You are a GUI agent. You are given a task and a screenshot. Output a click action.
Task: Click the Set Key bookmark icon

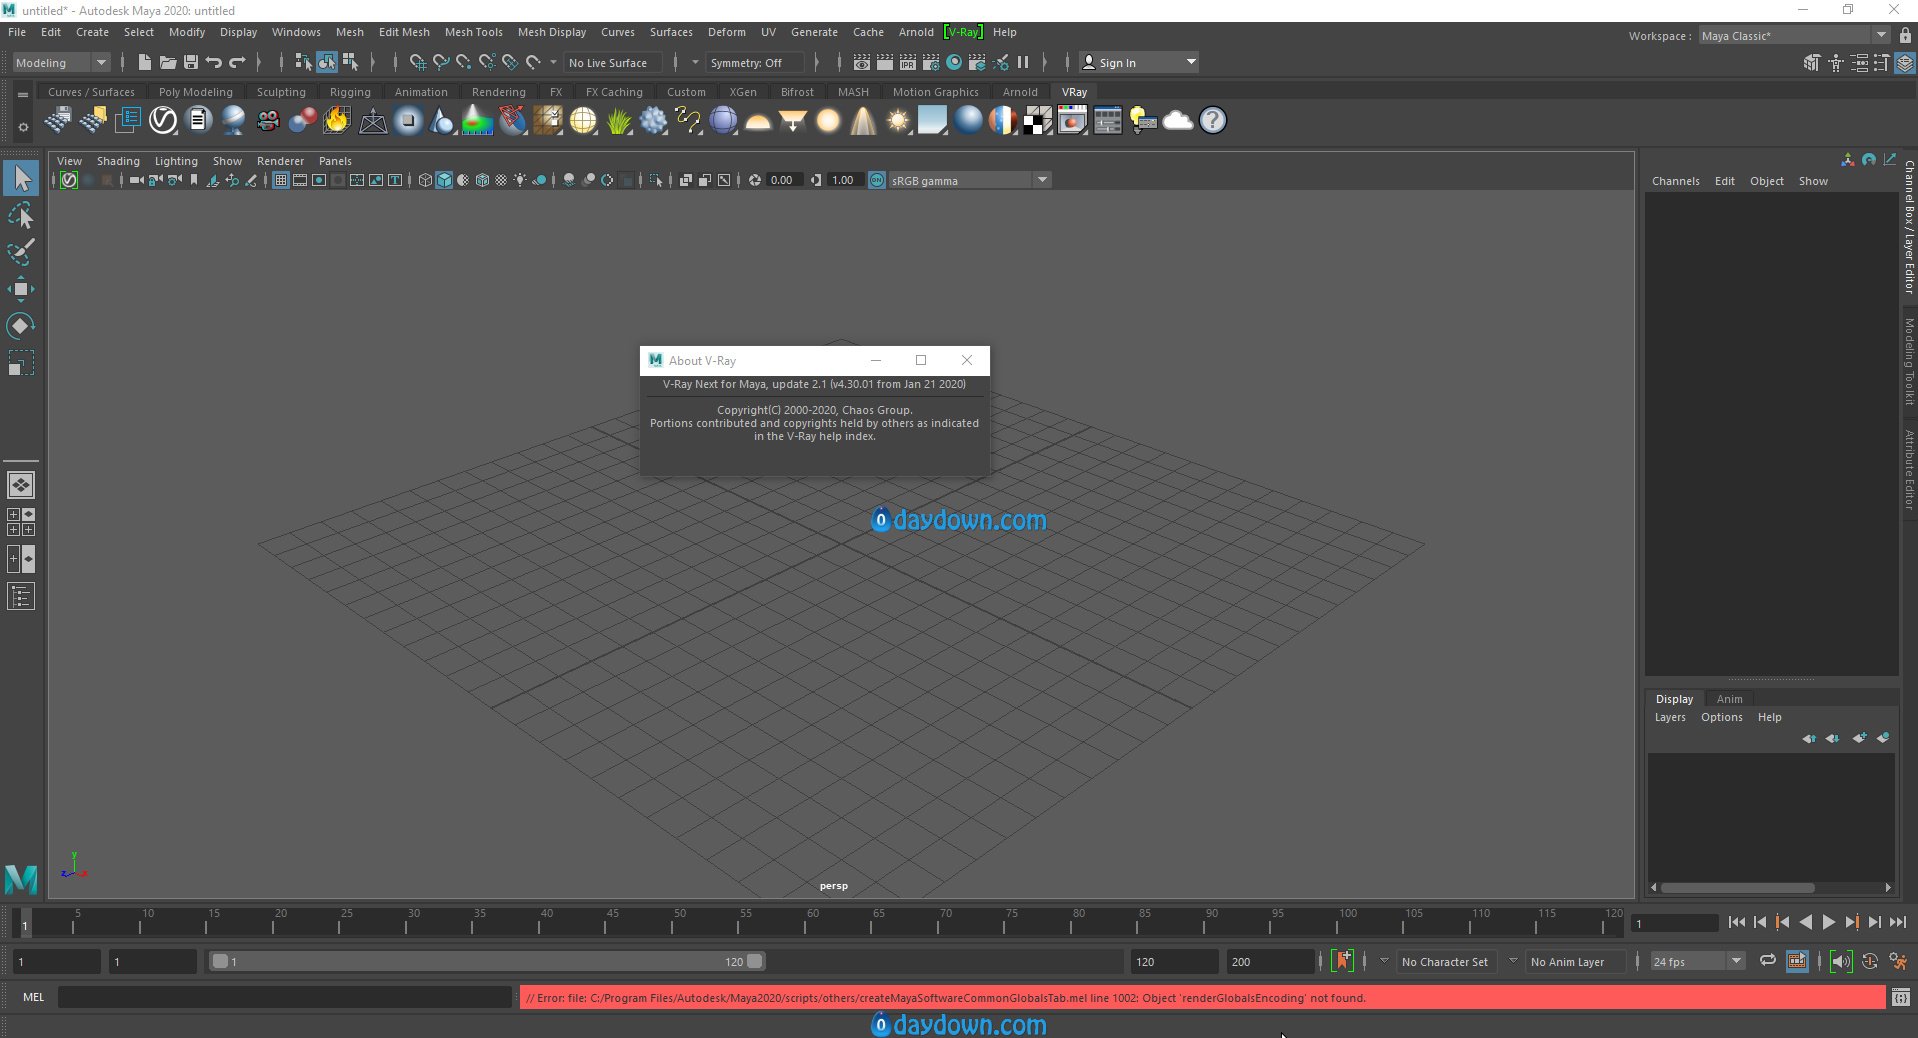1343,961
